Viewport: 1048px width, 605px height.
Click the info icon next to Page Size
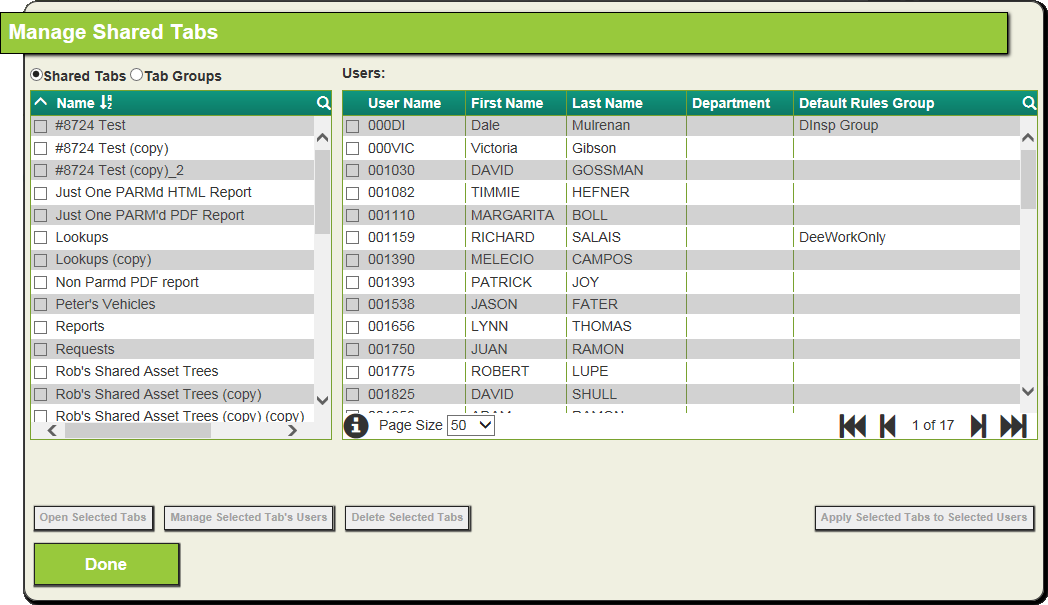click(356, 425)
